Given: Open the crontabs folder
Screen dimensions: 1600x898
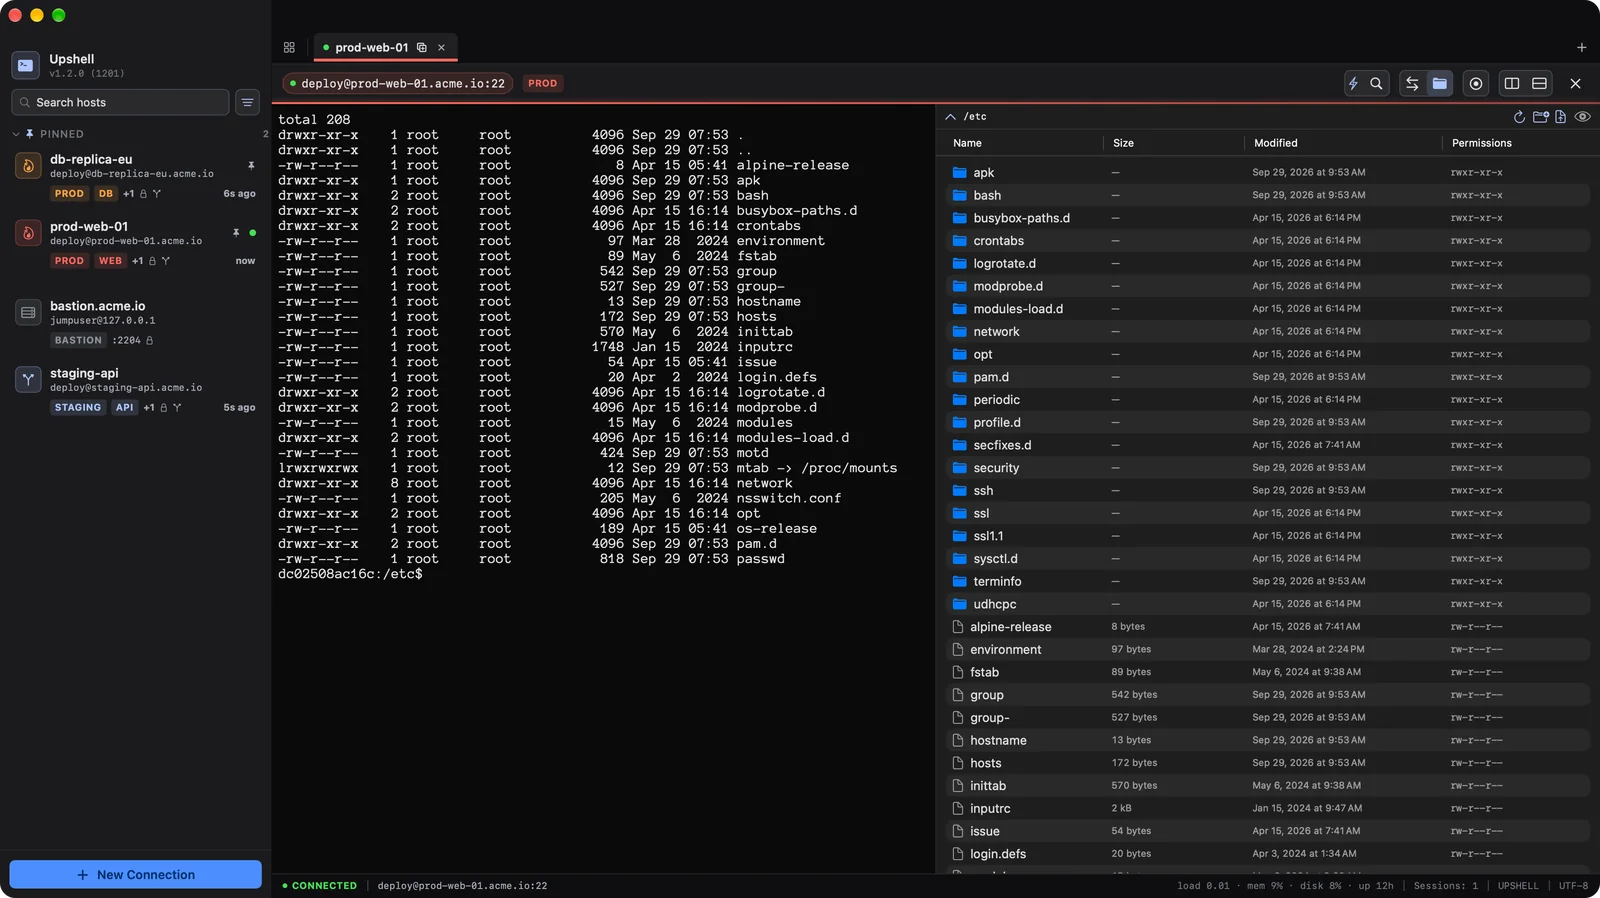Looking at the screenshot, I should pos(1268,240).
